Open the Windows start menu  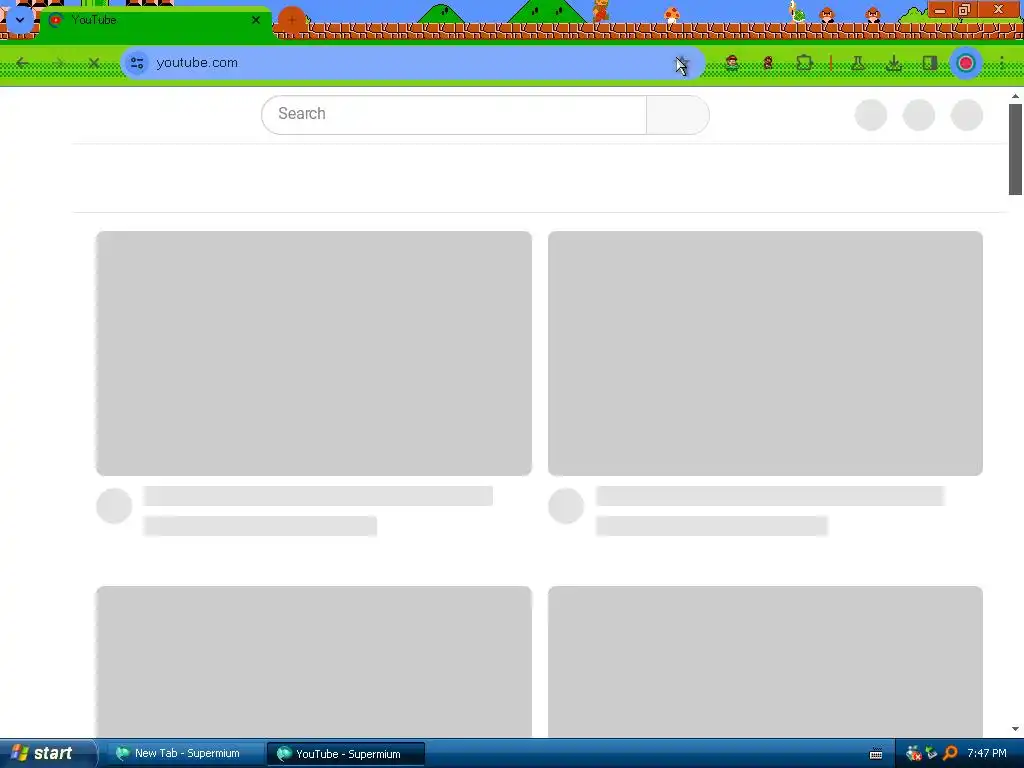pos(48,753)
